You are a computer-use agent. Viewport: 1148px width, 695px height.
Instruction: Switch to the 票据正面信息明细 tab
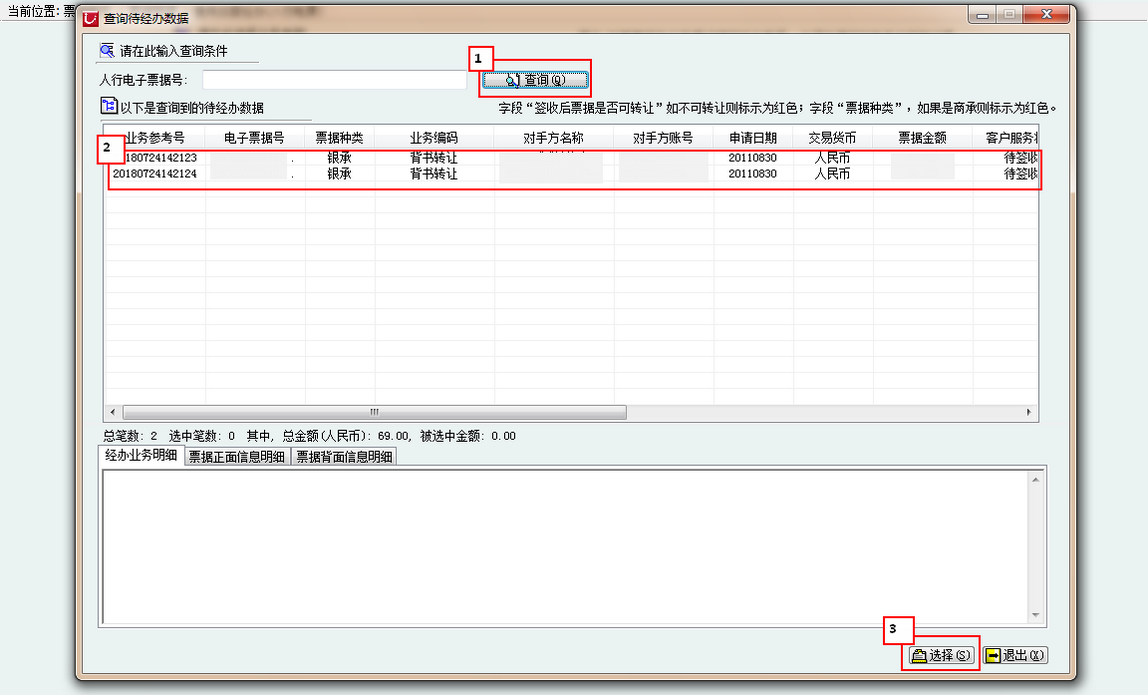click(x=237, y=456)
